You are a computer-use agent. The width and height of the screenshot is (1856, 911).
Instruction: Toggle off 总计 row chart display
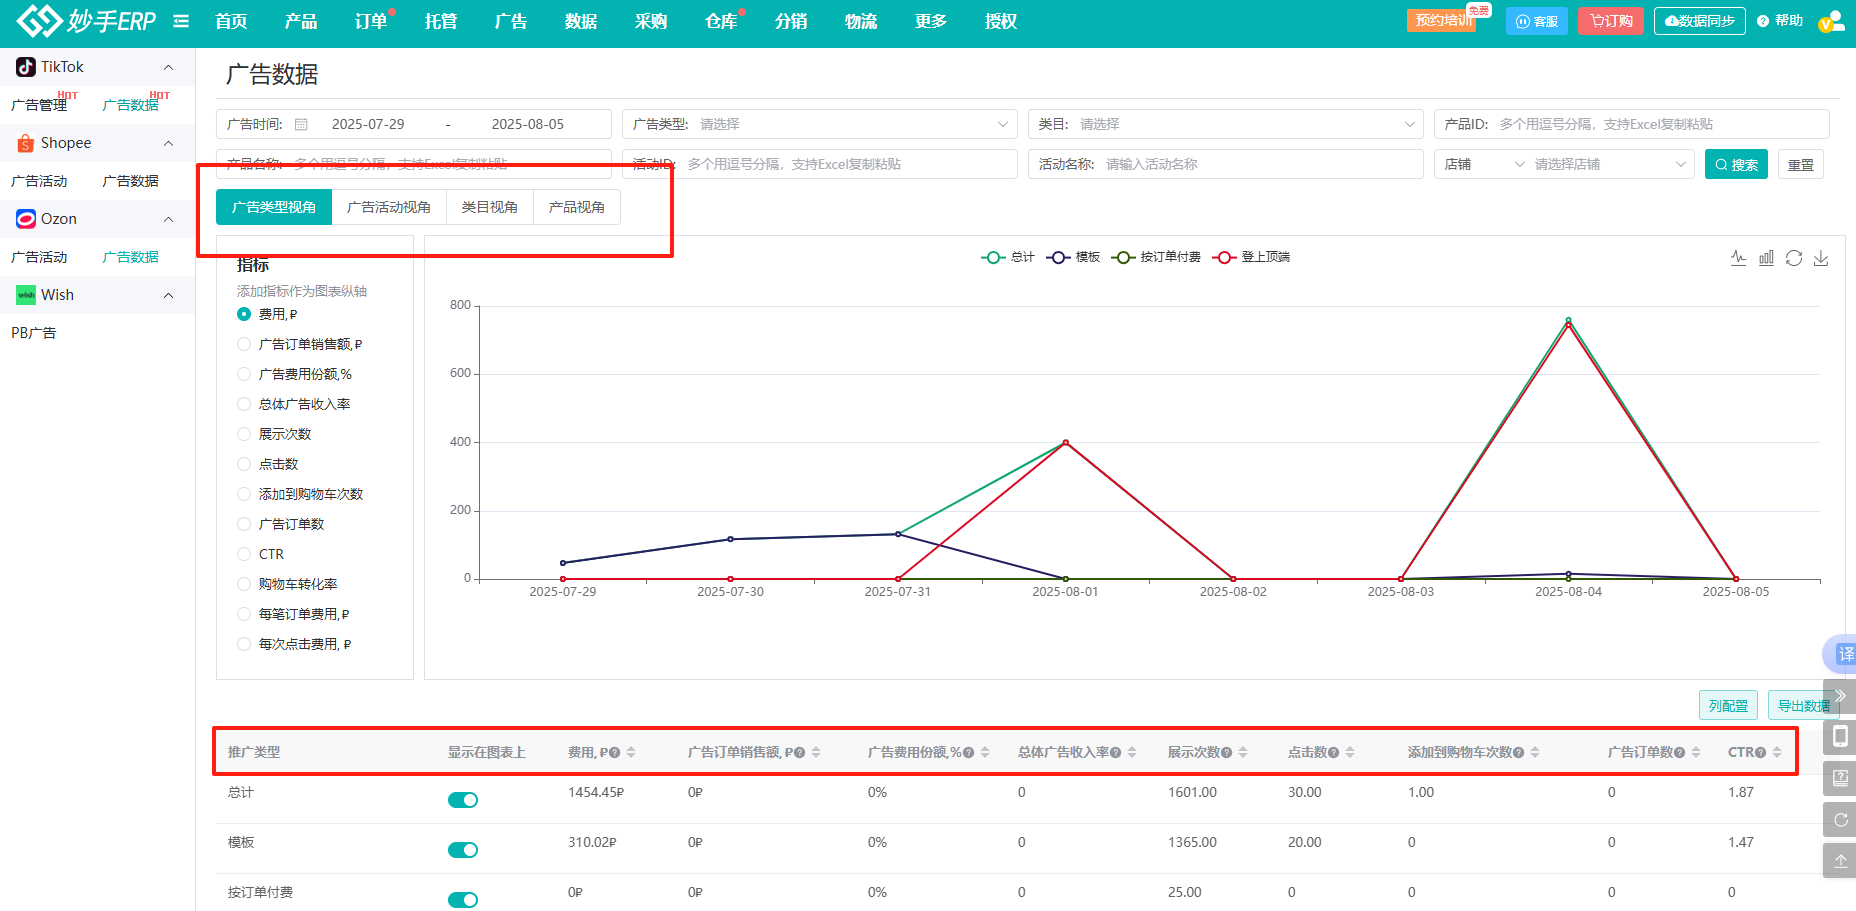pos(463,800)
